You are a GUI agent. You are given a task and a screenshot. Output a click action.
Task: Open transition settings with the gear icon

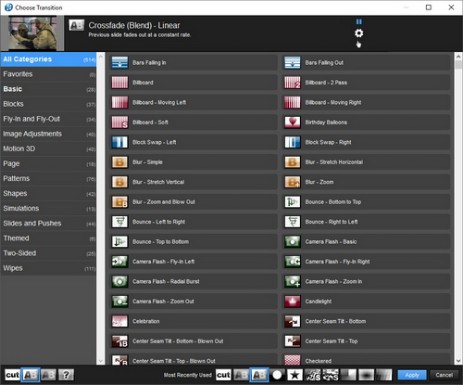(x=359, y=33)
